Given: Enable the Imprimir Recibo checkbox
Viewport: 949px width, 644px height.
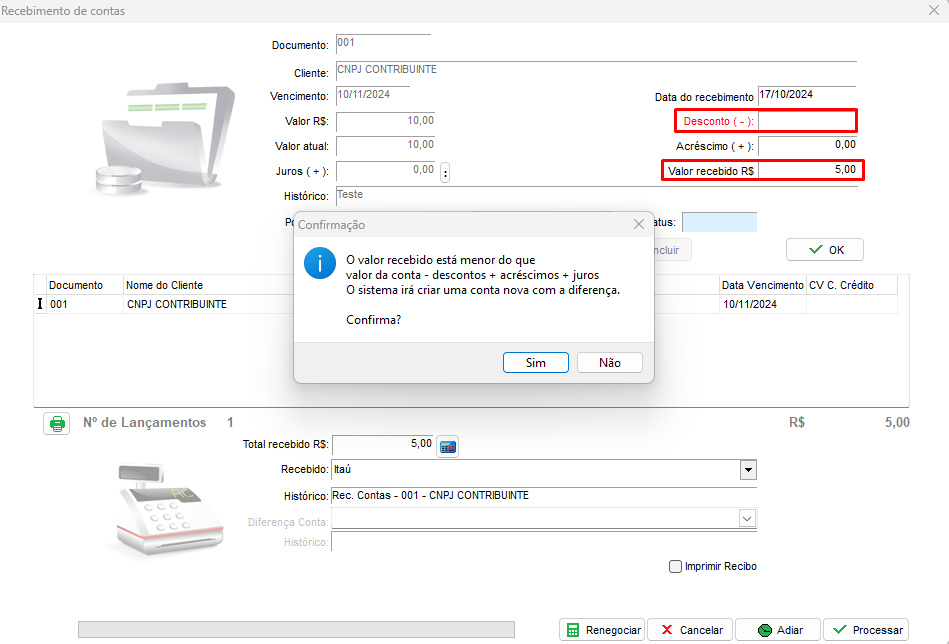Looking at the screenshot, I should [x=675, y=567].
